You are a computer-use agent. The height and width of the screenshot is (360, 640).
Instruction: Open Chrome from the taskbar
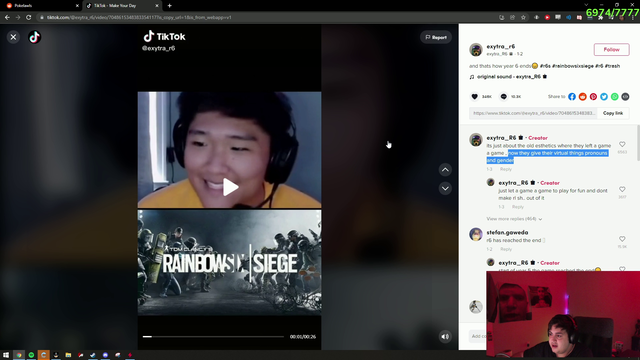(19, 355)
